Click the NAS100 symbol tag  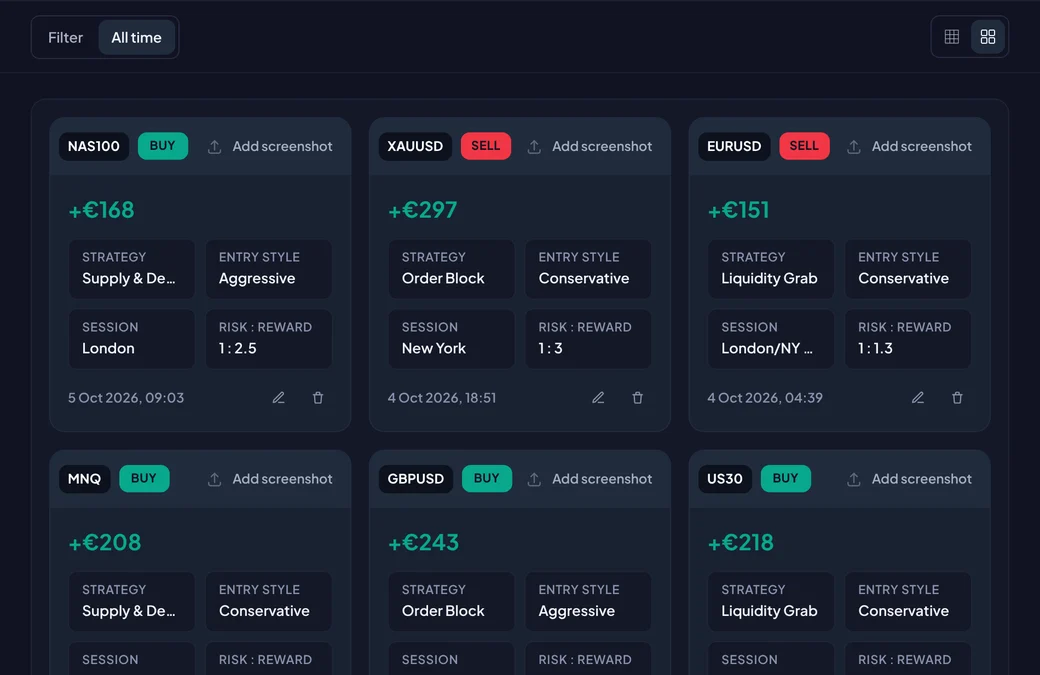pyautogui.click(x=94, y=147)
